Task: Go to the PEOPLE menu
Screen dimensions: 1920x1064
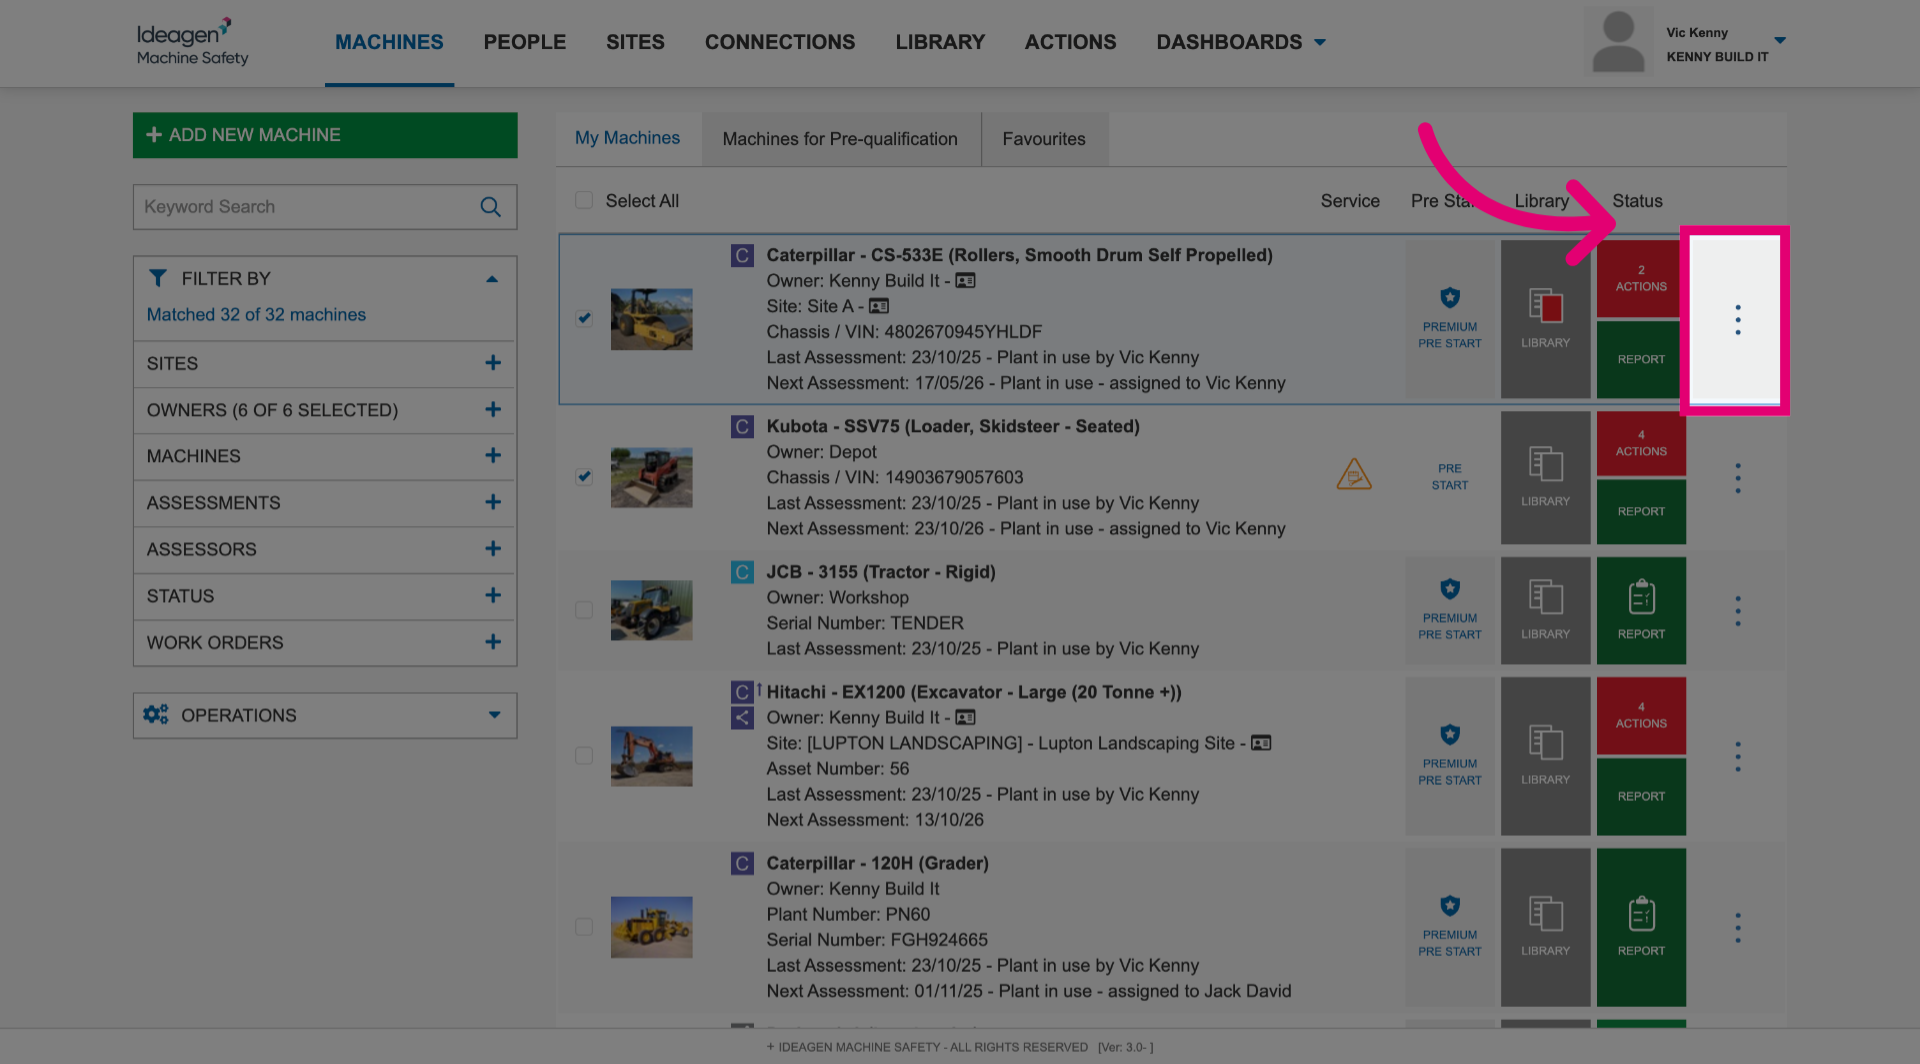Action: coord(524,42)
